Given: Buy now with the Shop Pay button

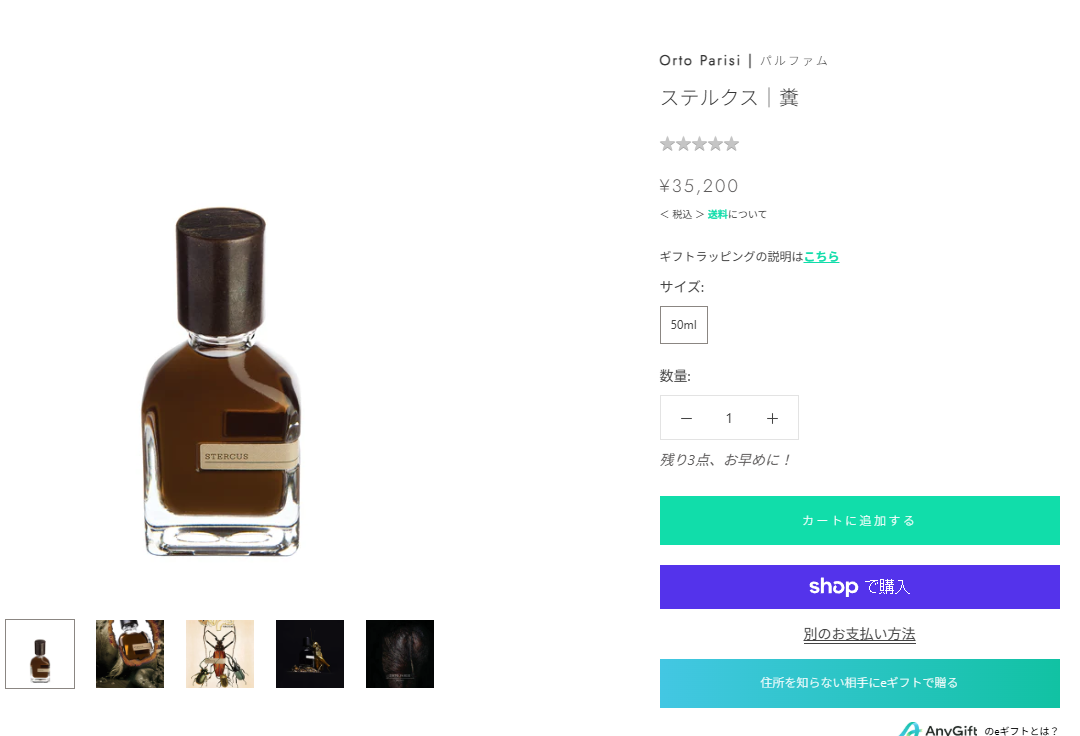Looking at the screenshot, I should [x=859, y=587].
